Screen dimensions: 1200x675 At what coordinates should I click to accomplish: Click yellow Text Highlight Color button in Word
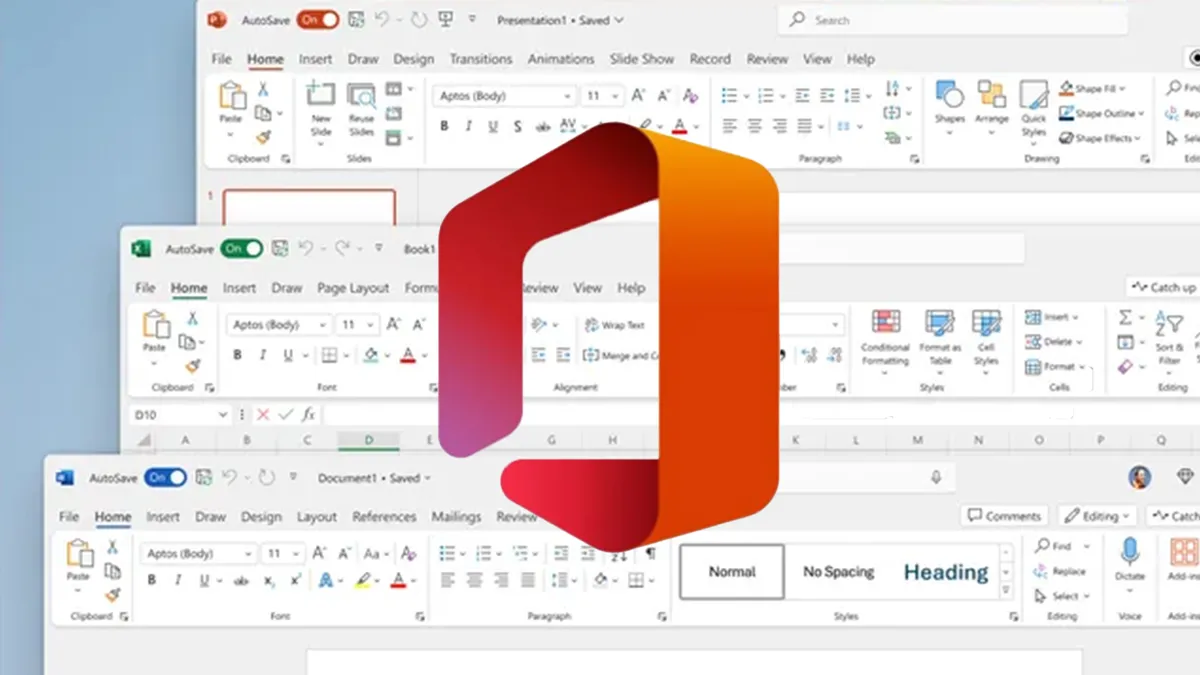click(362, 581)
